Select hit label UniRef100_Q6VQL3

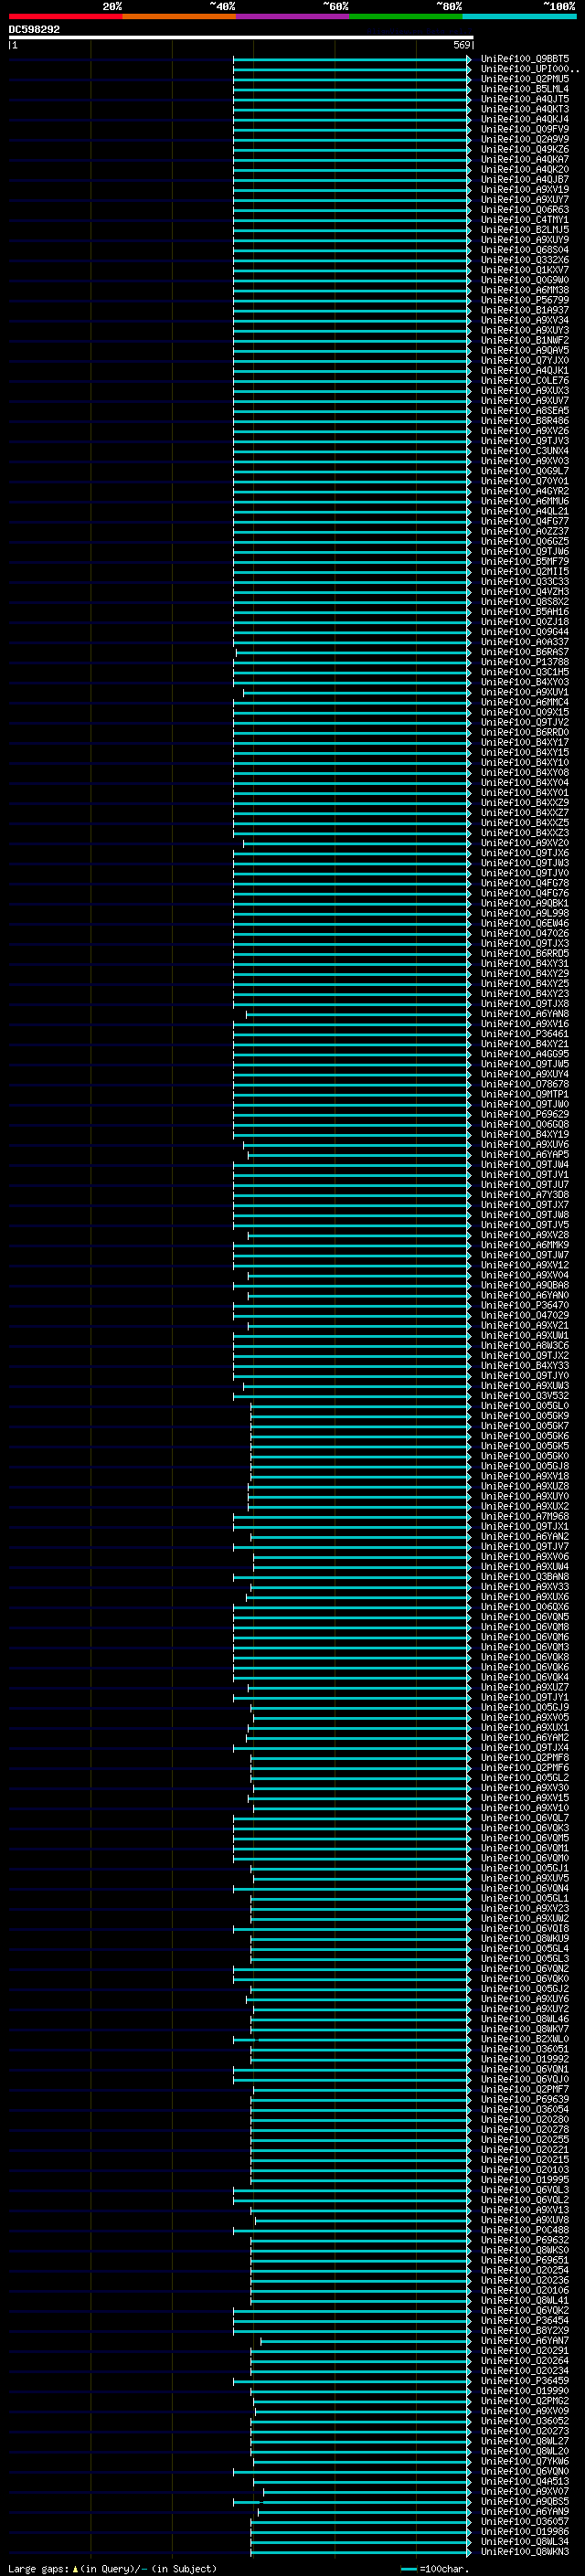point(525,2190)
